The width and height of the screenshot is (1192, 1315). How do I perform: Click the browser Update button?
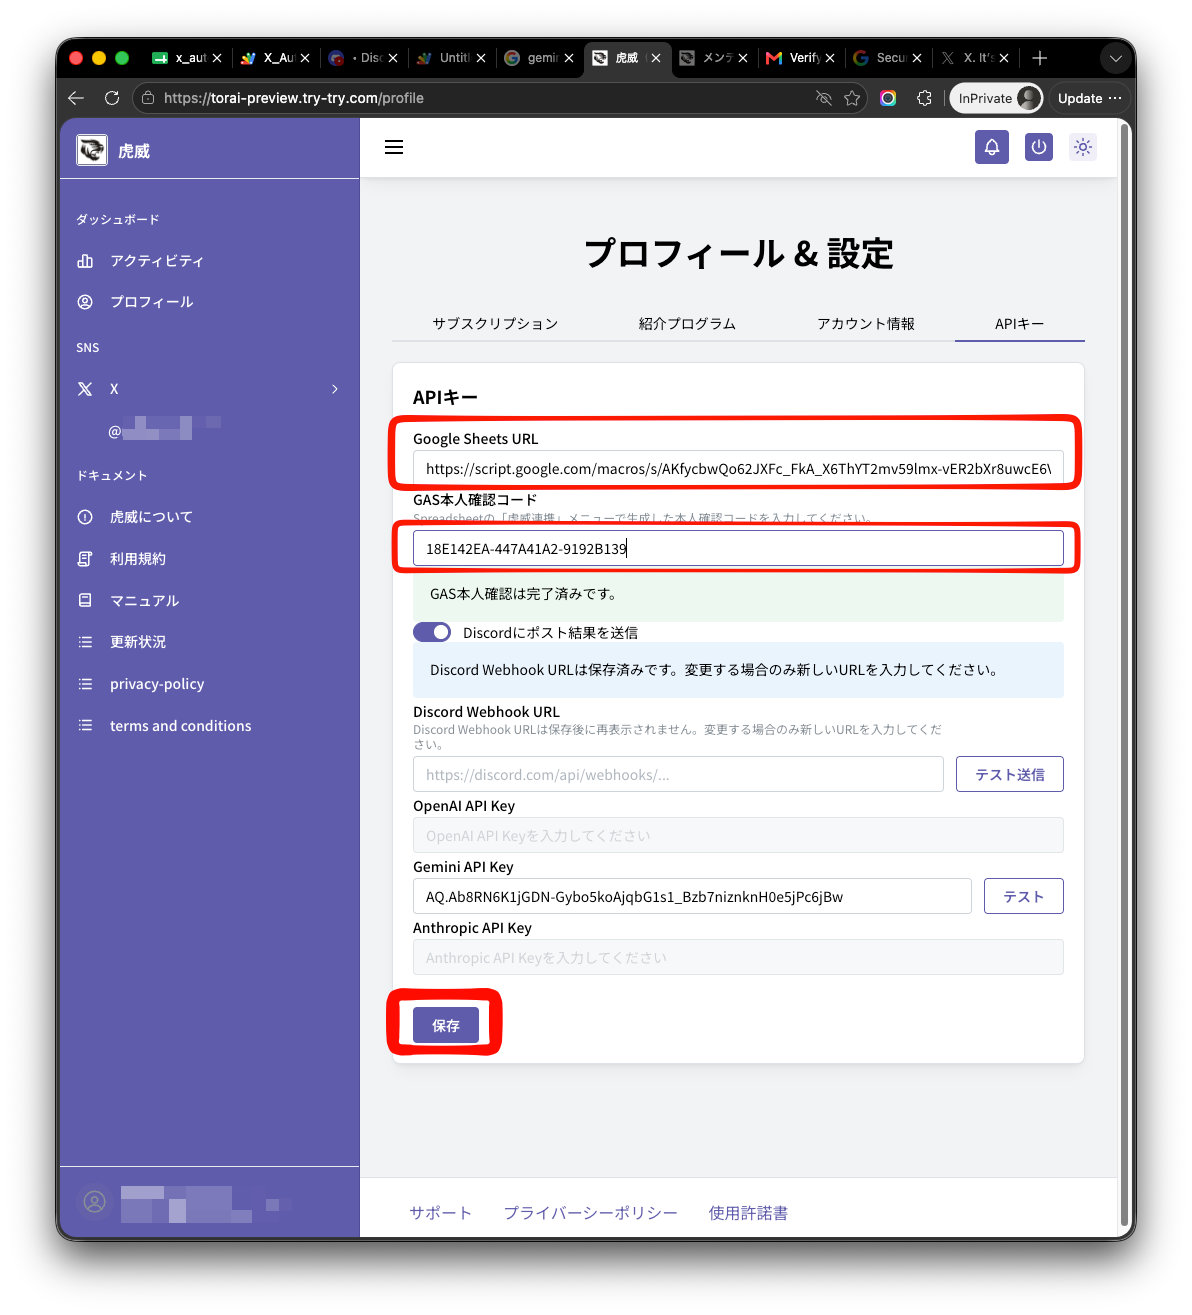tap(1089, 98)
